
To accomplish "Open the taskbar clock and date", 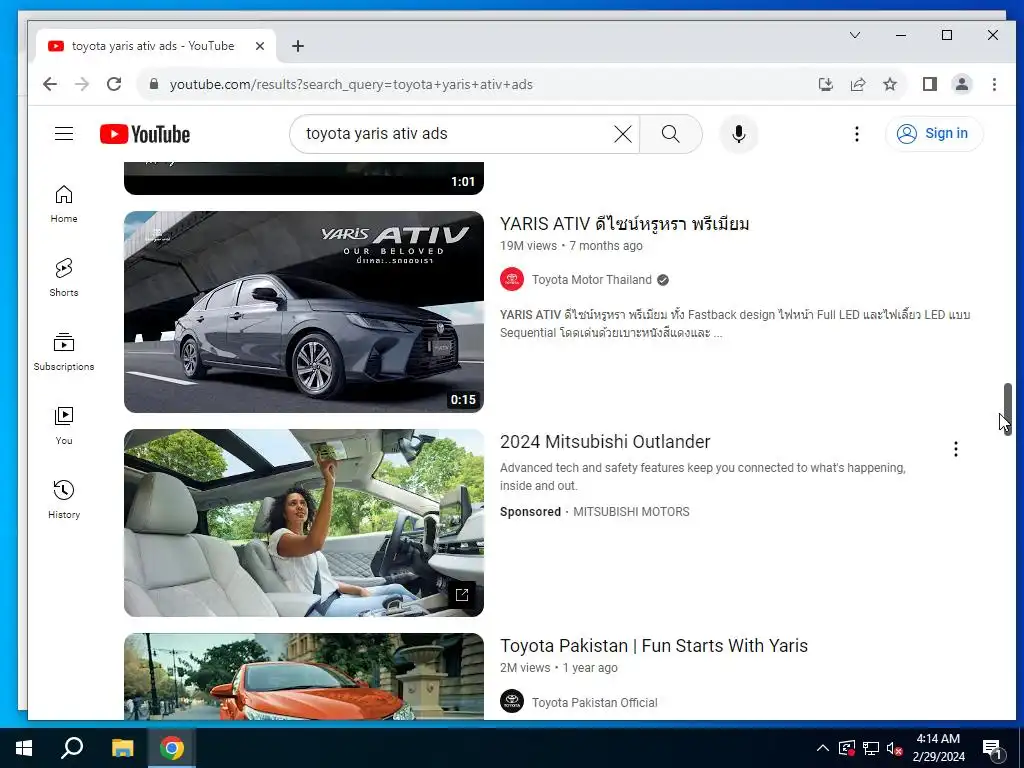I will 938,748.
